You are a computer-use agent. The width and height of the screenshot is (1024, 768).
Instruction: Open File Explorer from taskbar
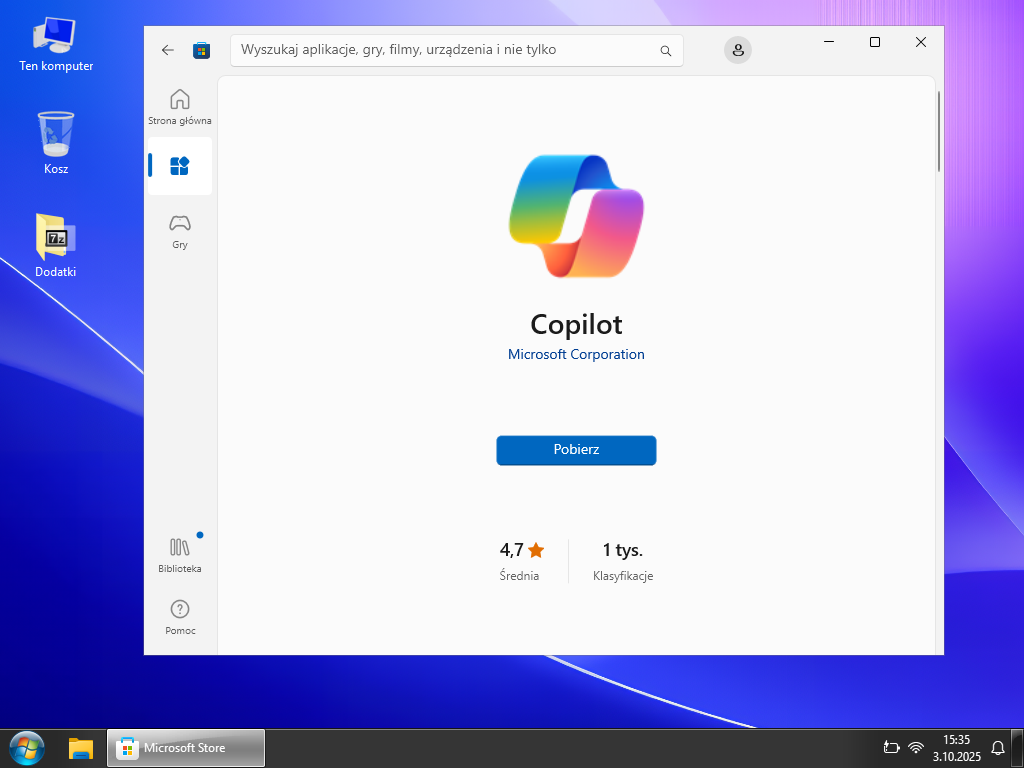[x=81, y=747]
